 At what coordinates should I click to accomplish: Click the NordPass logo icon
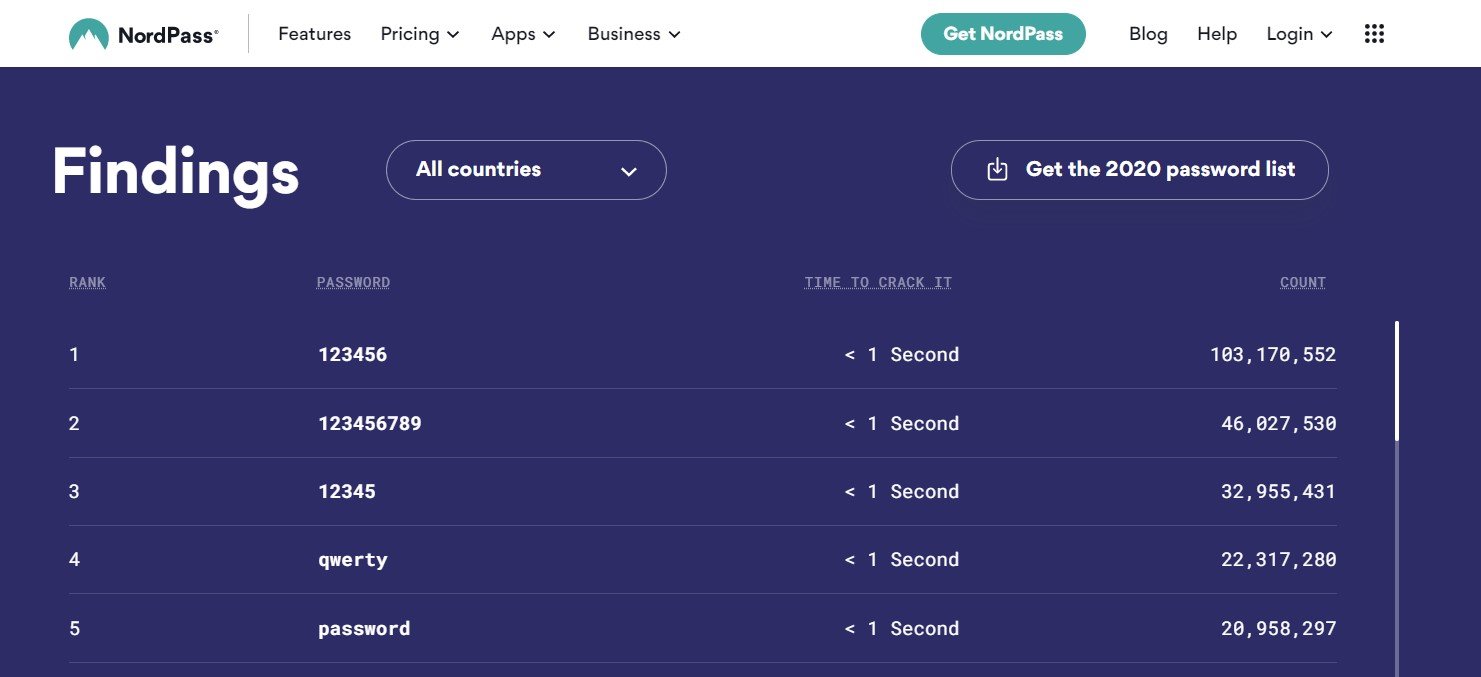tap(88, 35)
